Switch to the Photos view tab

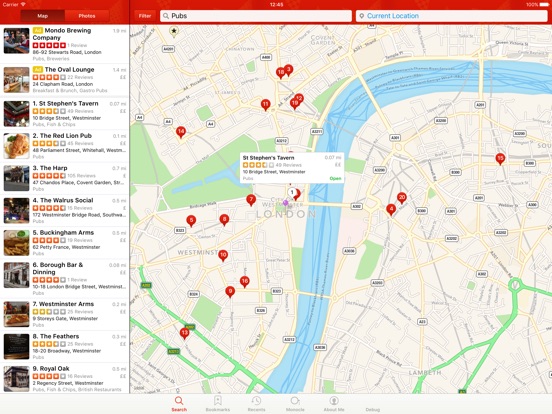click(x=87, y=16)
